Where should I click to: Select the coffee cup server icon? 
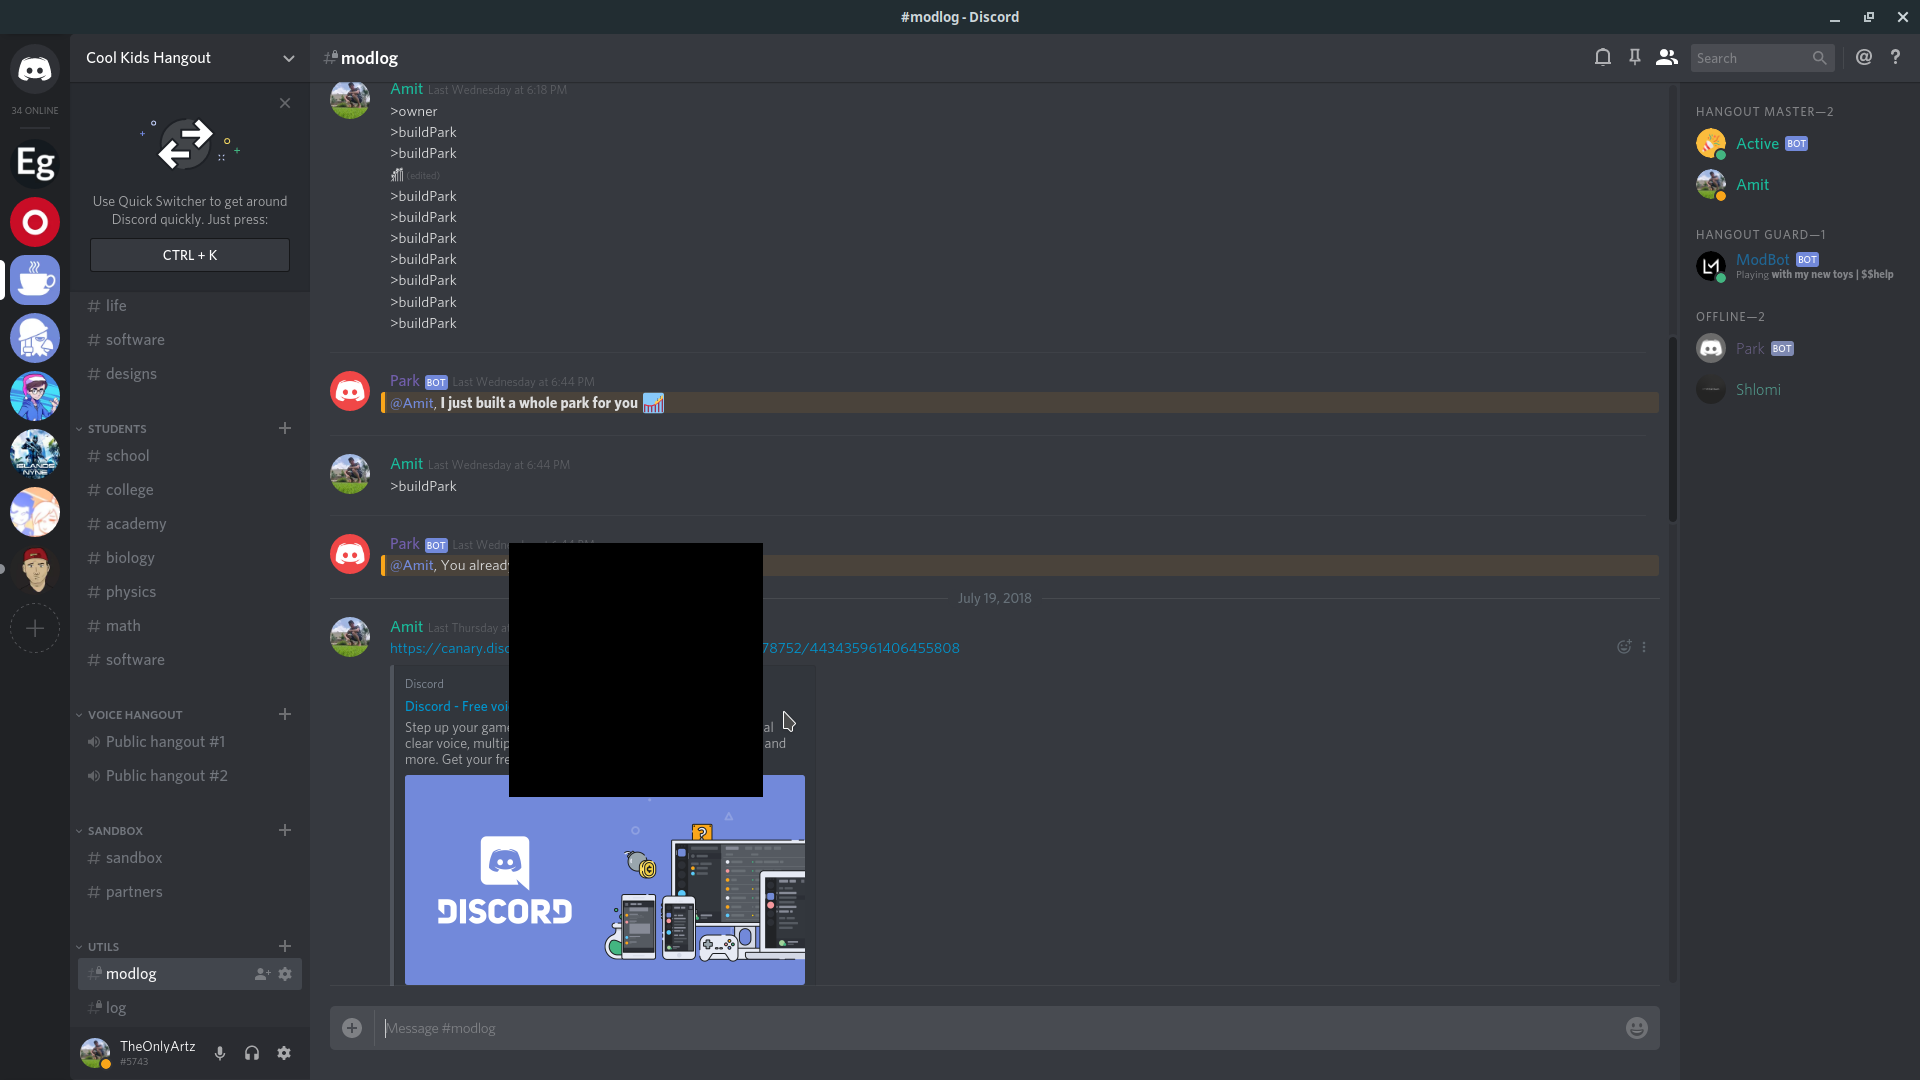[x=35, y=280]
